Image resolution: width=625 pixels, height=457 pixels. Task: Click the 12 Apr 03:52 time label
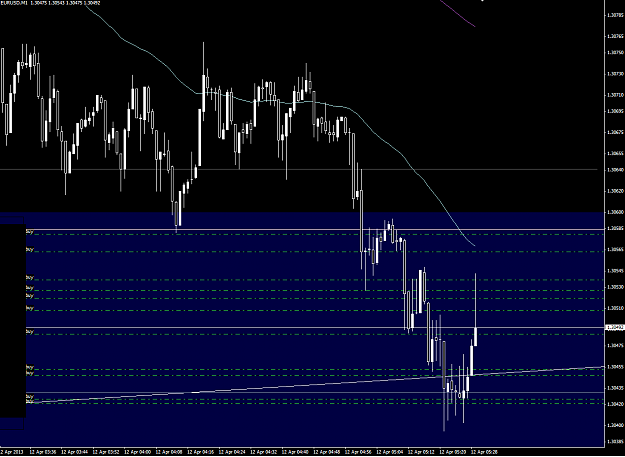(x=105, y=452)
